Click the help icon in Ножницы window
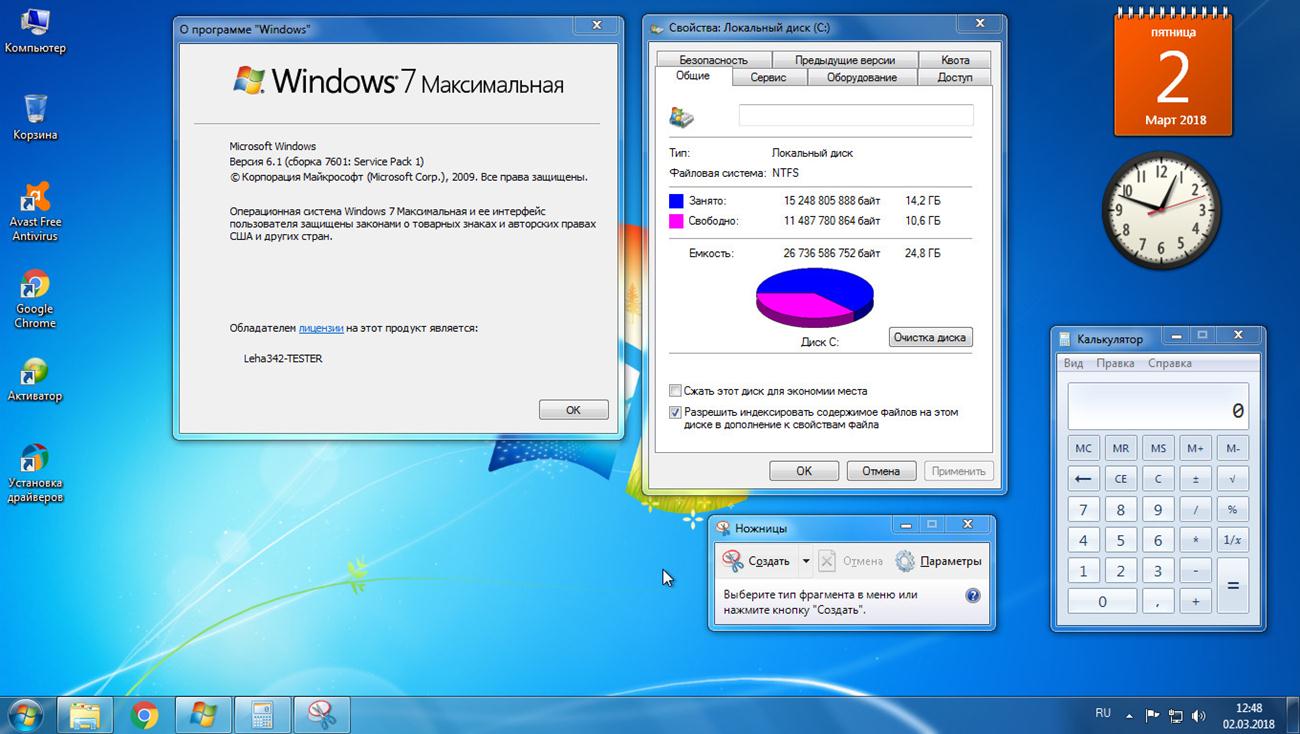 [972, 595]
